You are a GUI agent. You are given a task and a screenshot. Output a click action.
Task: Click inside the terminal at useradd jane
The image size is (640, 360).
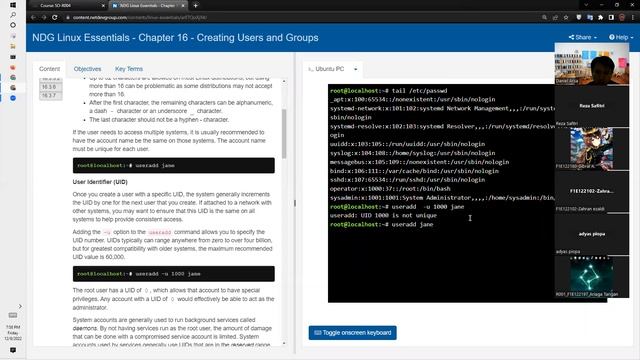[x=412, y=224]
